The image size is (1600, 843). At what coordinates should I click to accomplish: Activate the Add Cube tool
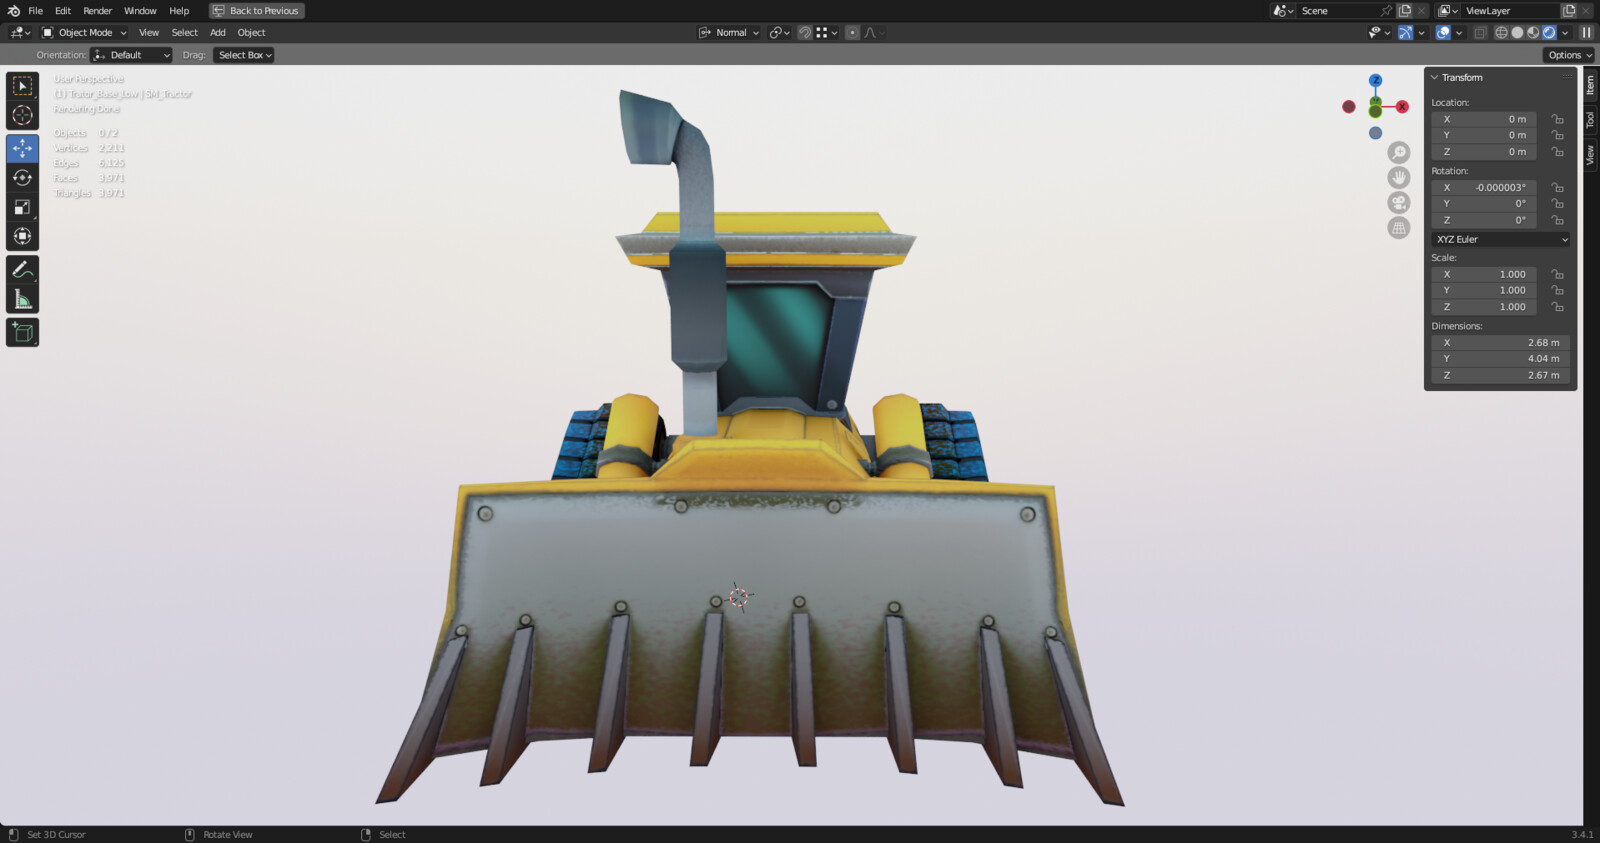pyautogui.click(x=22, y=332)
